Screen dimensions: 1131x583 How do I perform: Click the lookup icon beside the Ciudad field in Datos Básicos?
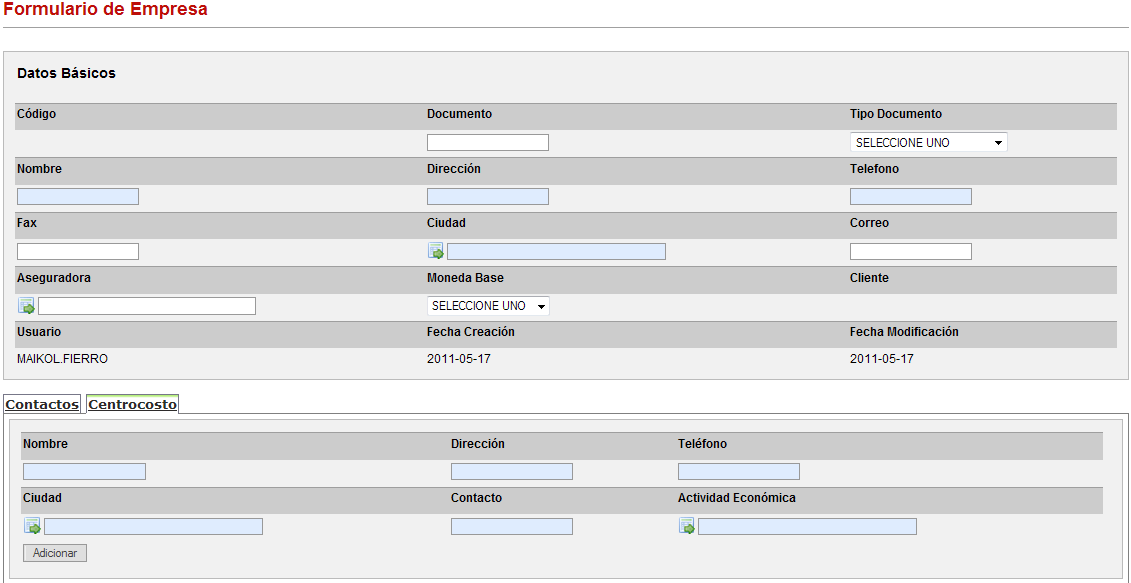coord(435,251)
